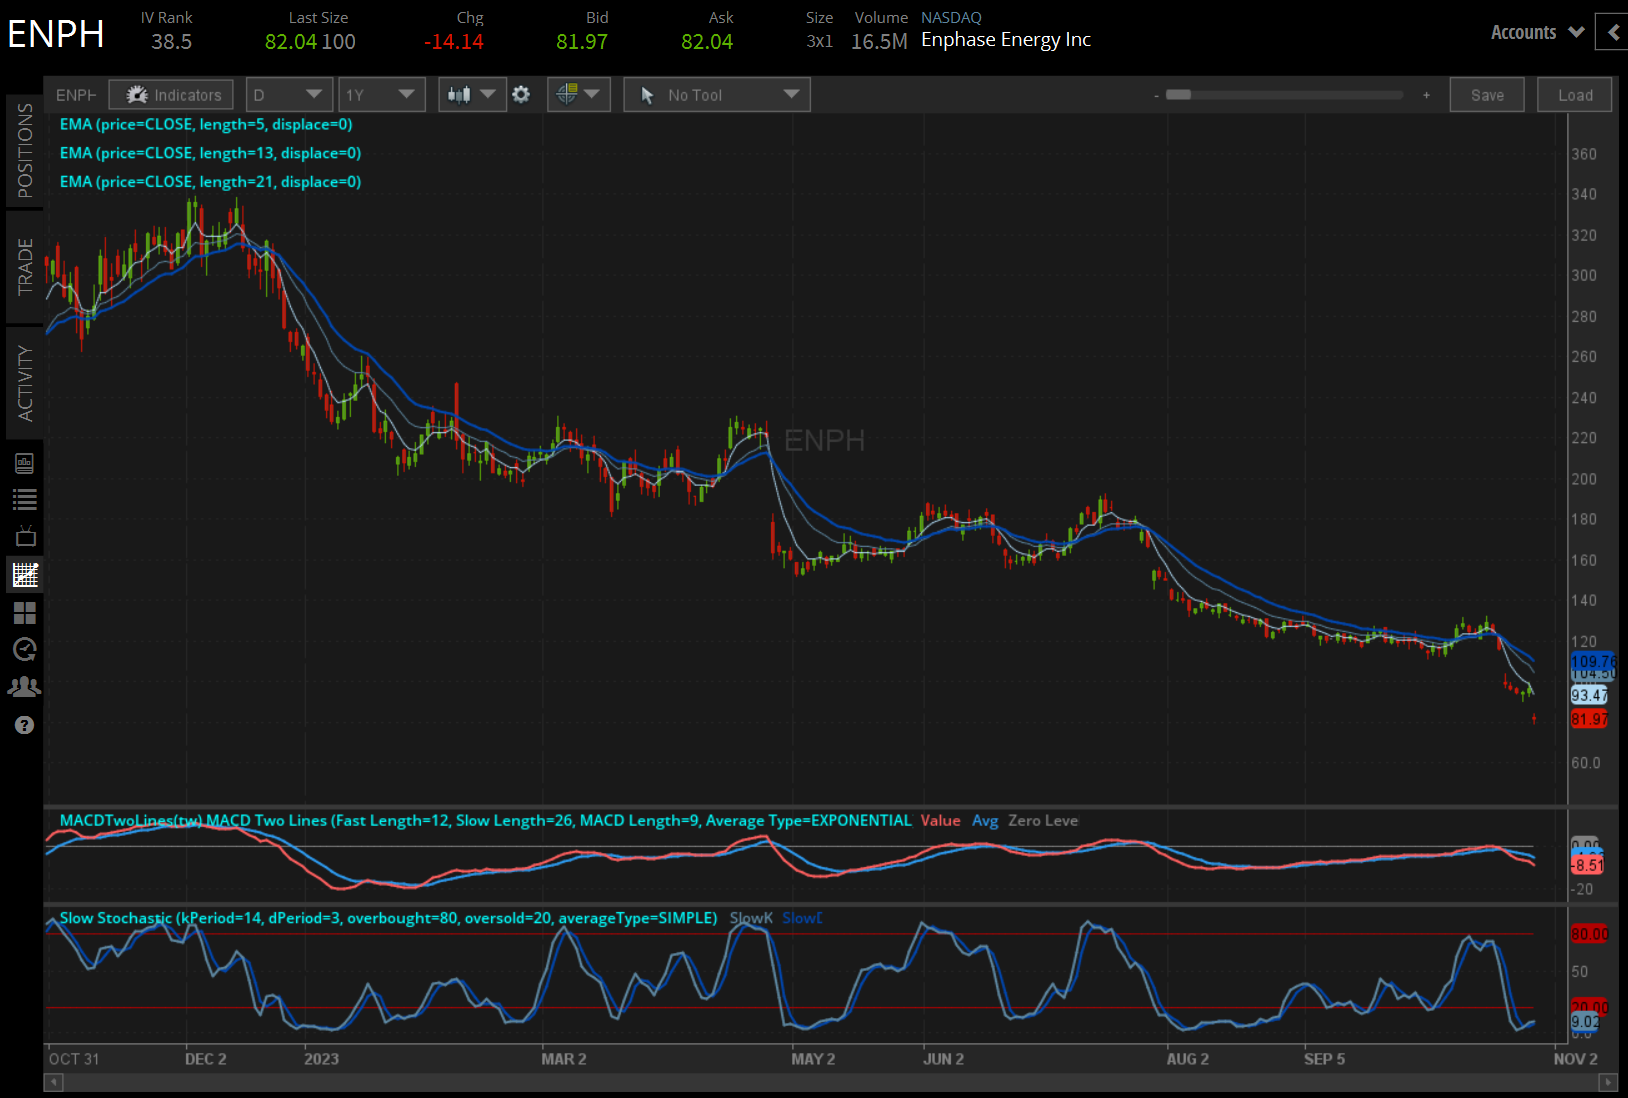
Task: Open the D timeframe dropdown
Action: click(288, 94)
